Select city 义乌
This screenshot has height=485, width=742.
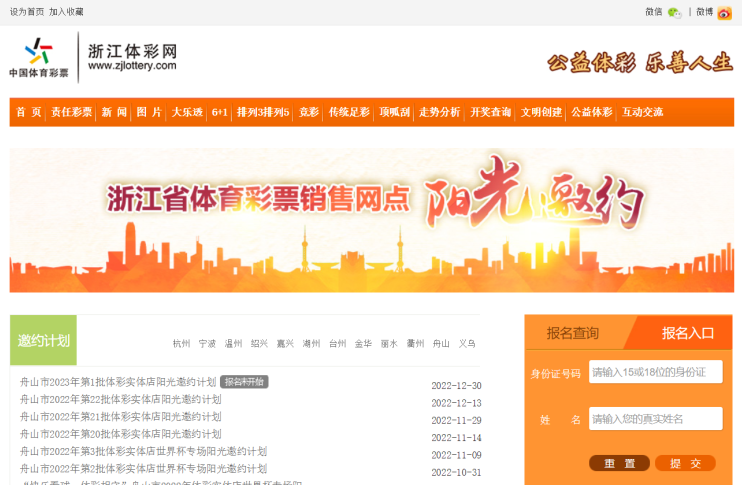pyautogui.click(x=467, y=344)
